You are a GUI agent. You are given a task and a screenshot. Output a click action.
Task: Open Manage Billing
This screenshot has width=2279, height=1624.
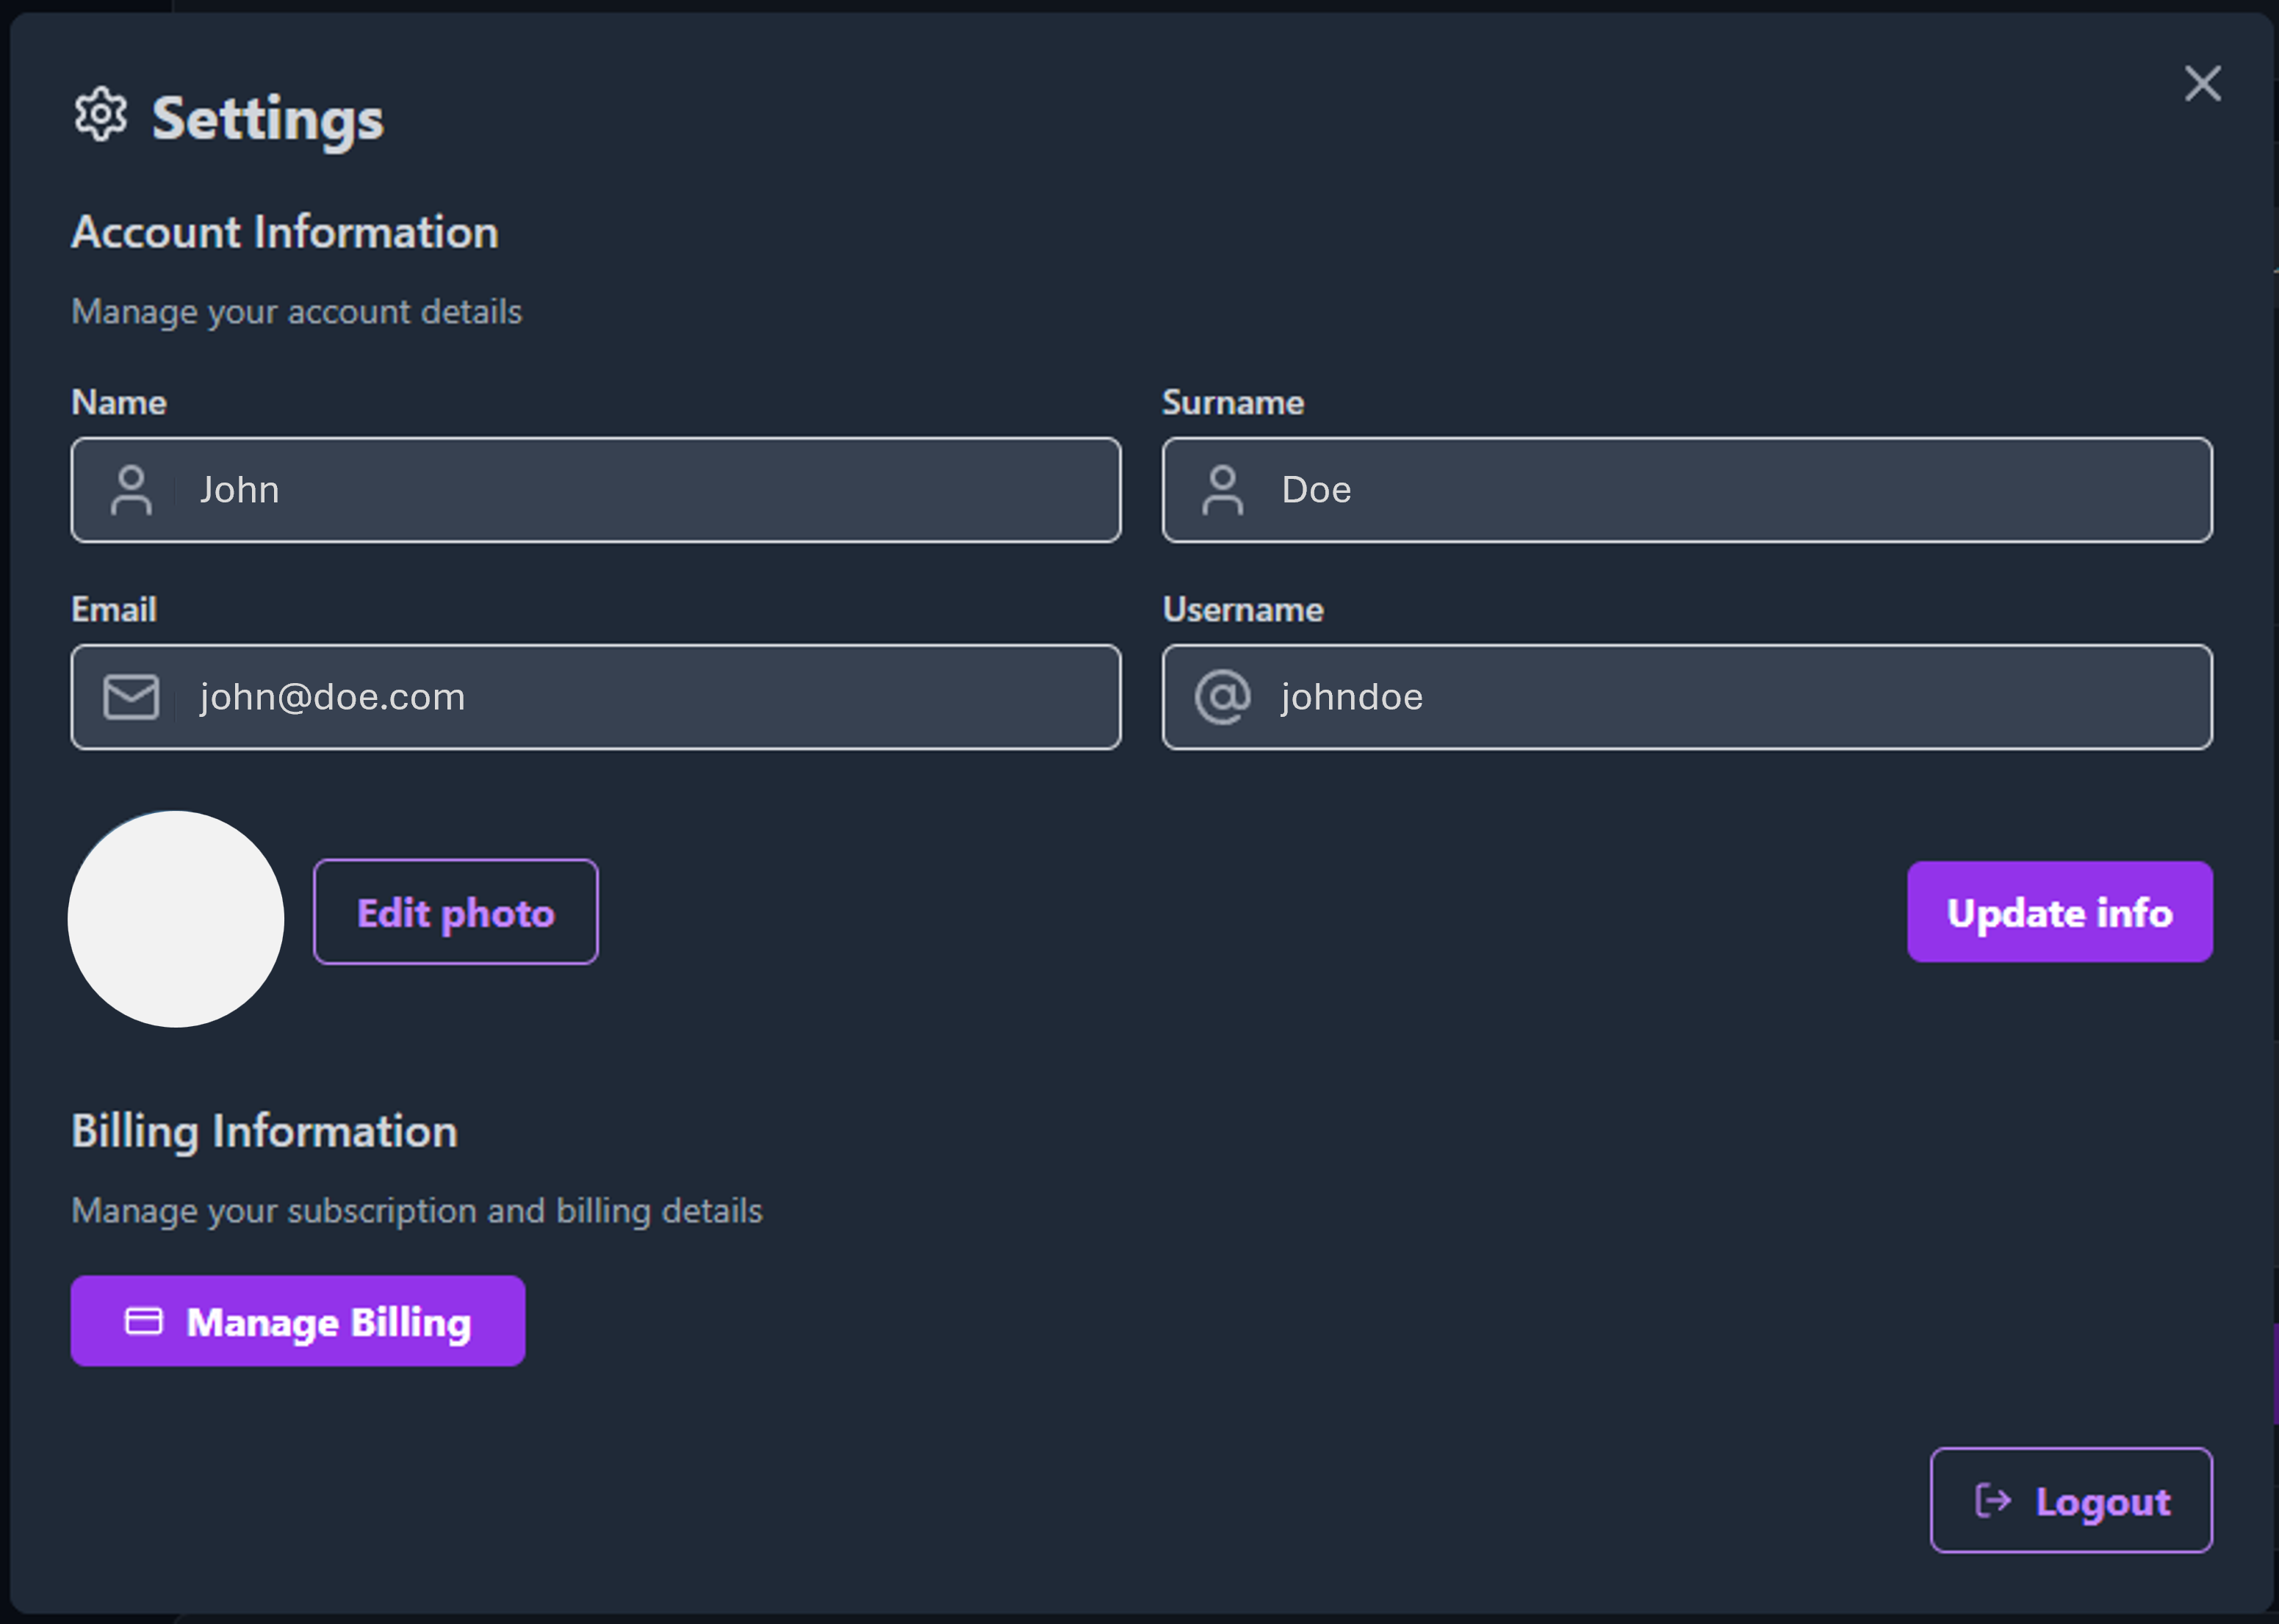(298, 1321)
